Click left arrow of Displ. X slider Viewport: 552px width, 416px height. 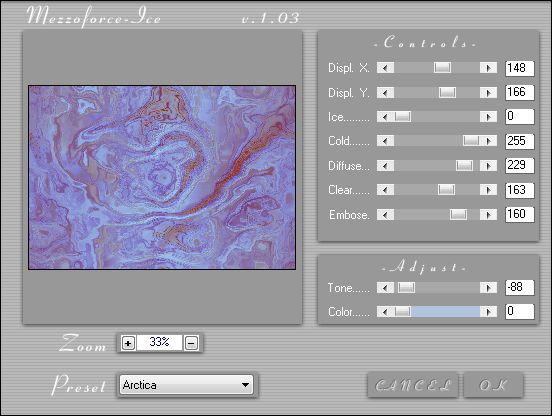pos(385,68)
